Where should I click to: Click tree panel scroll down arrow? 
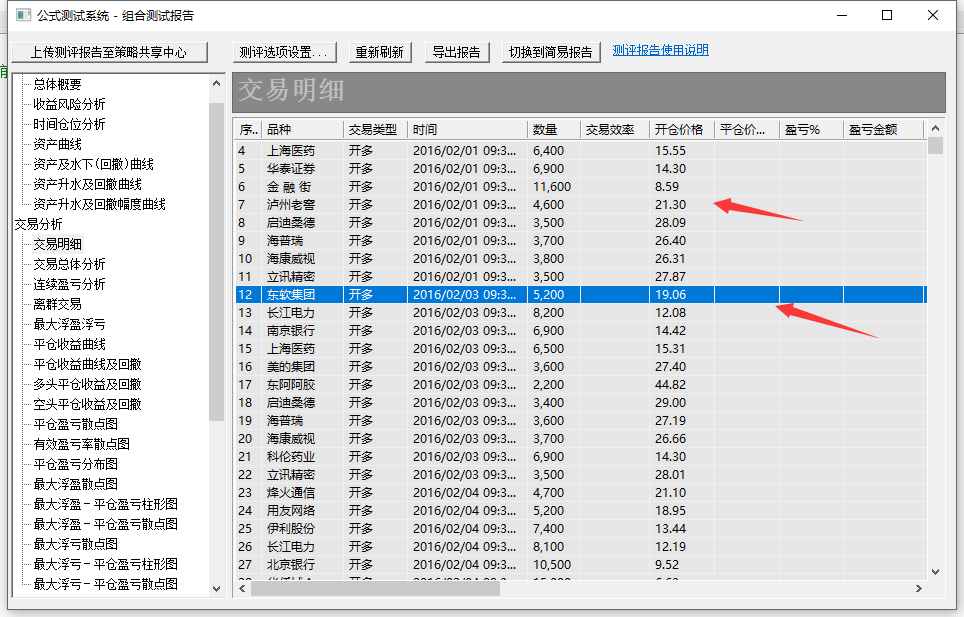click(x=216, y=588)
